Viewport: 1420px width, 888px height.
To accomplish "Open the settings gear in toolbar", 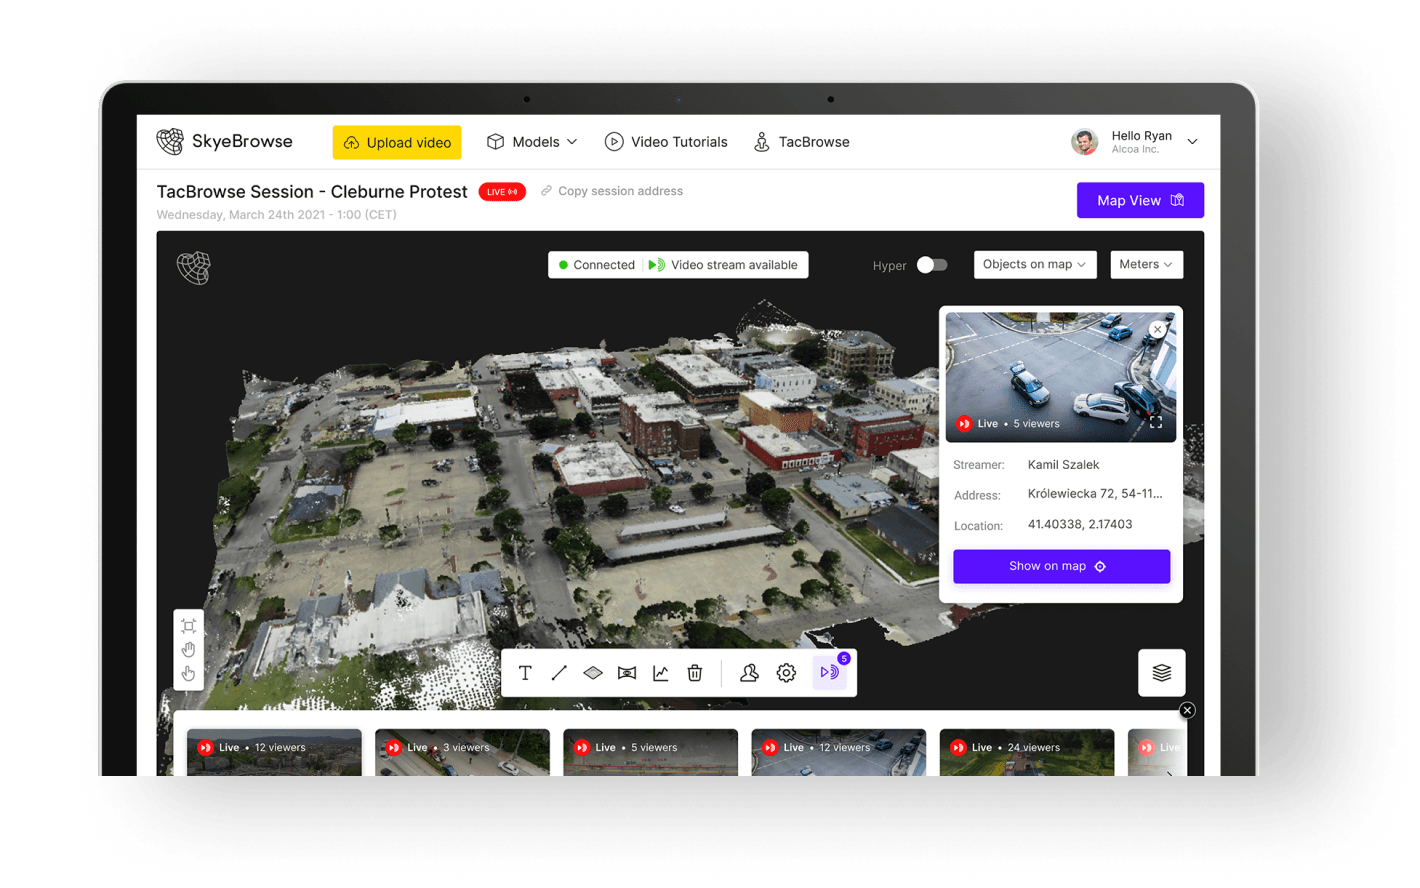I will [x=786, y=673].
